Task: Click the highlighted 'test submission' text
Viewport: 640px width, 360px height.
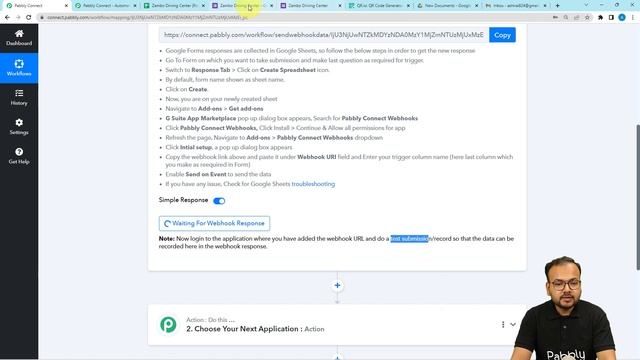Action: [409, 239]
